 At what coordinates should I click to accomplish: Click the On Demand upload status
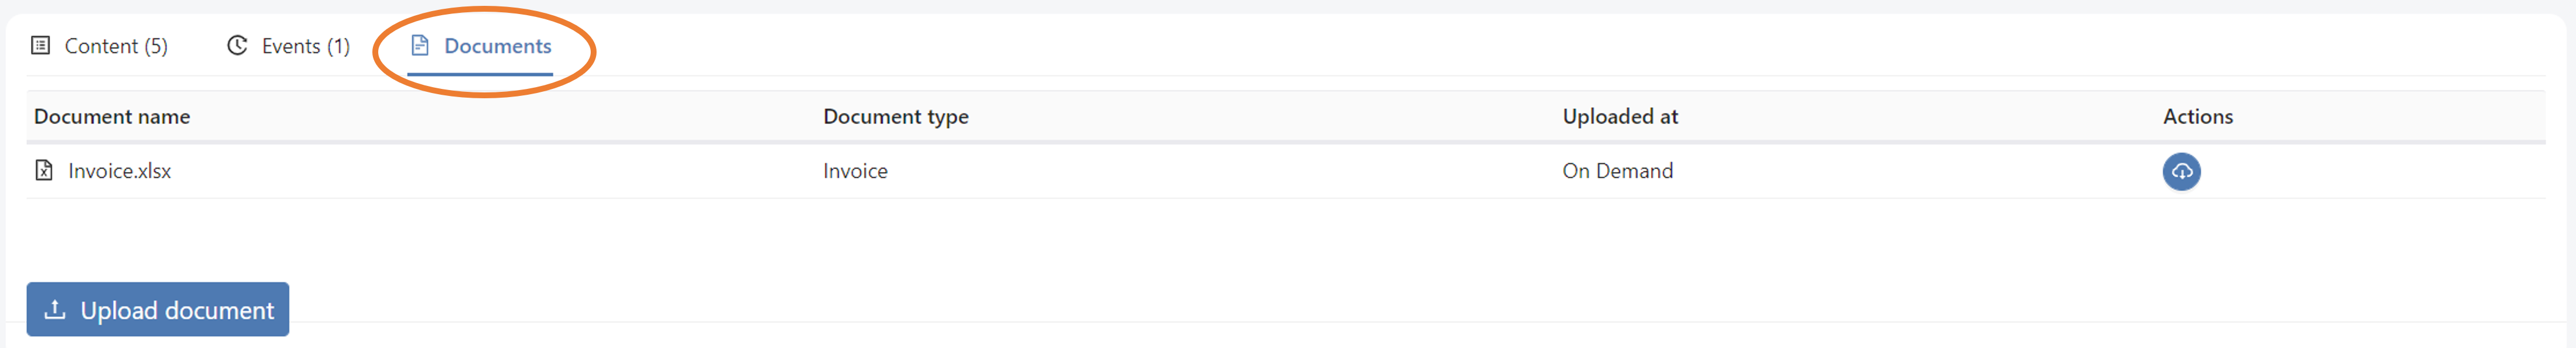1617,171
